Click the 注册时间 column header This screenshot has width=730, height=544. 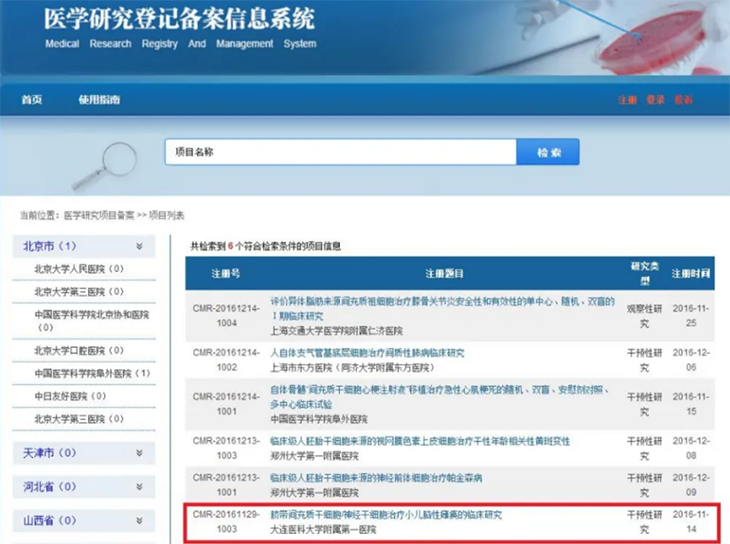coord(691,273)
